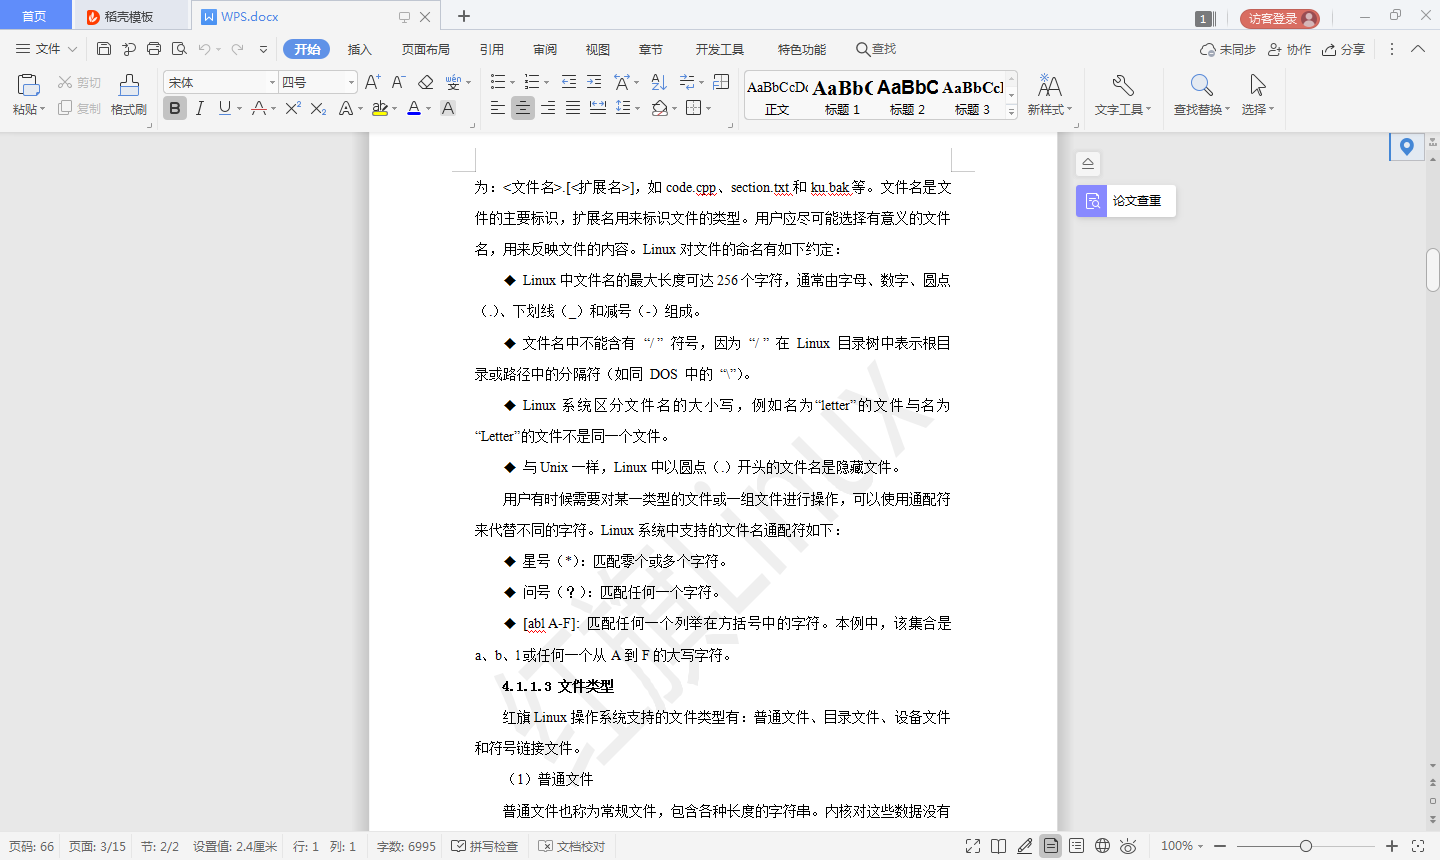Toggle Bold formatting
Viewport: 1440px width, 860px height.
[x=175, y=108]
